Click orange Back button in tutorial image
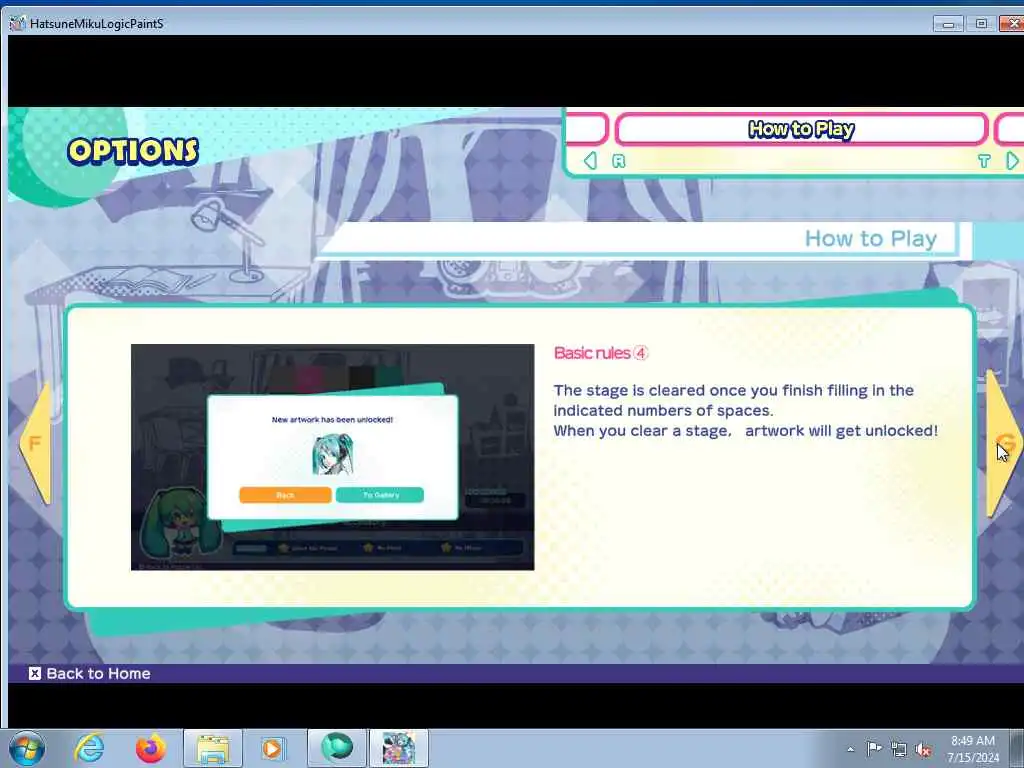This screenshot has height=768, width=1024. (285, 495)
